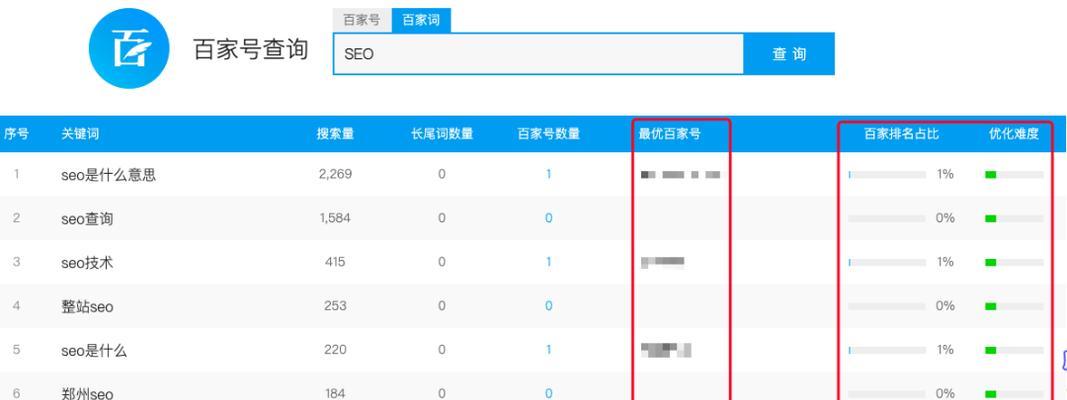Open blurred best Baijiahao for seo技术
Screen dimensions: 1067x400
point(663,262)
